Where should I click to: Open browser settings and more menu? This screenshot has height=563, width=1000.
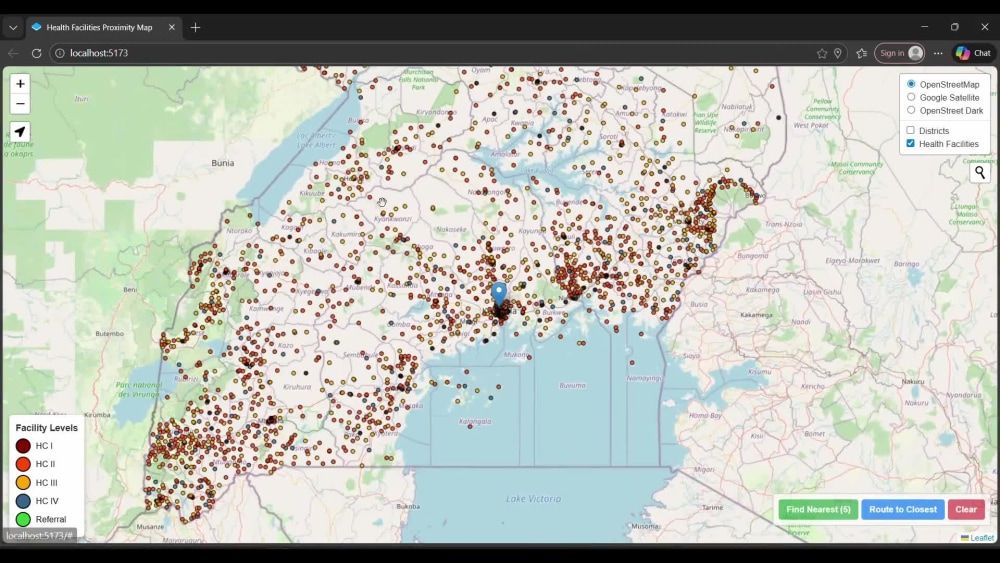pos(938,54)
